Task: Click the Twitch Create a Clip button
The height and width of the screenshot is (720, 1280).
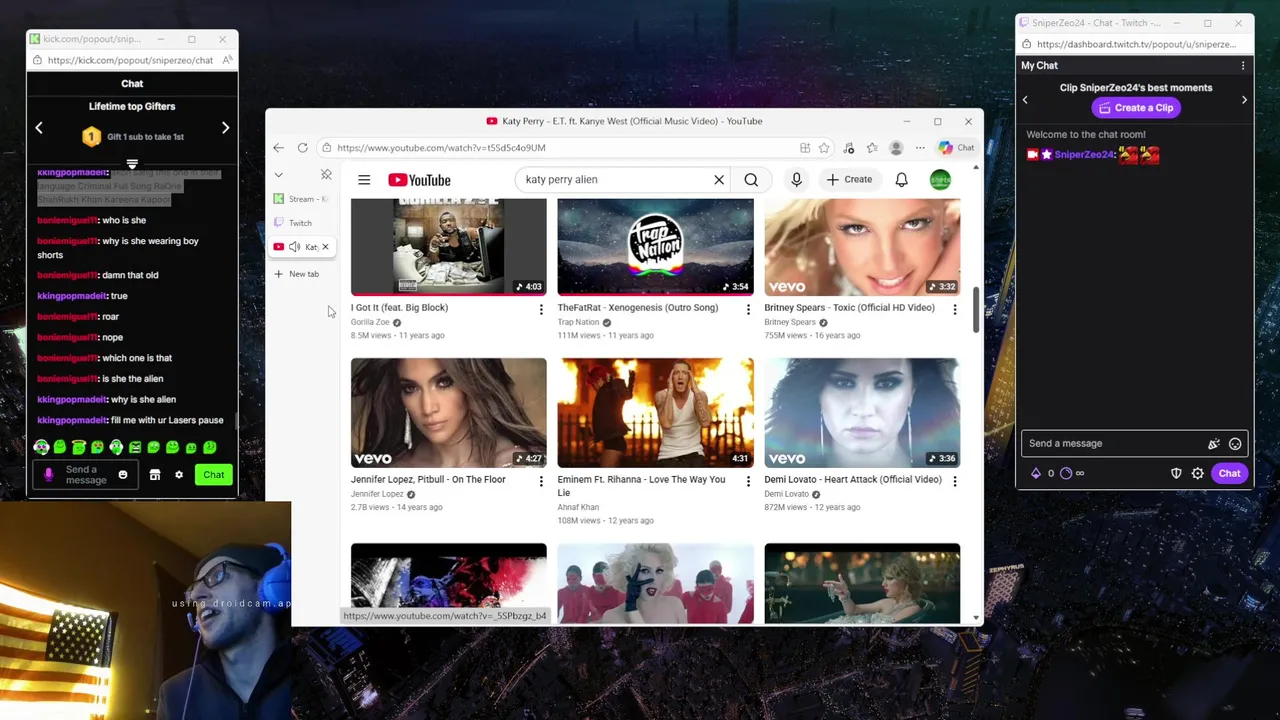Action: [x=1136, y=108]
